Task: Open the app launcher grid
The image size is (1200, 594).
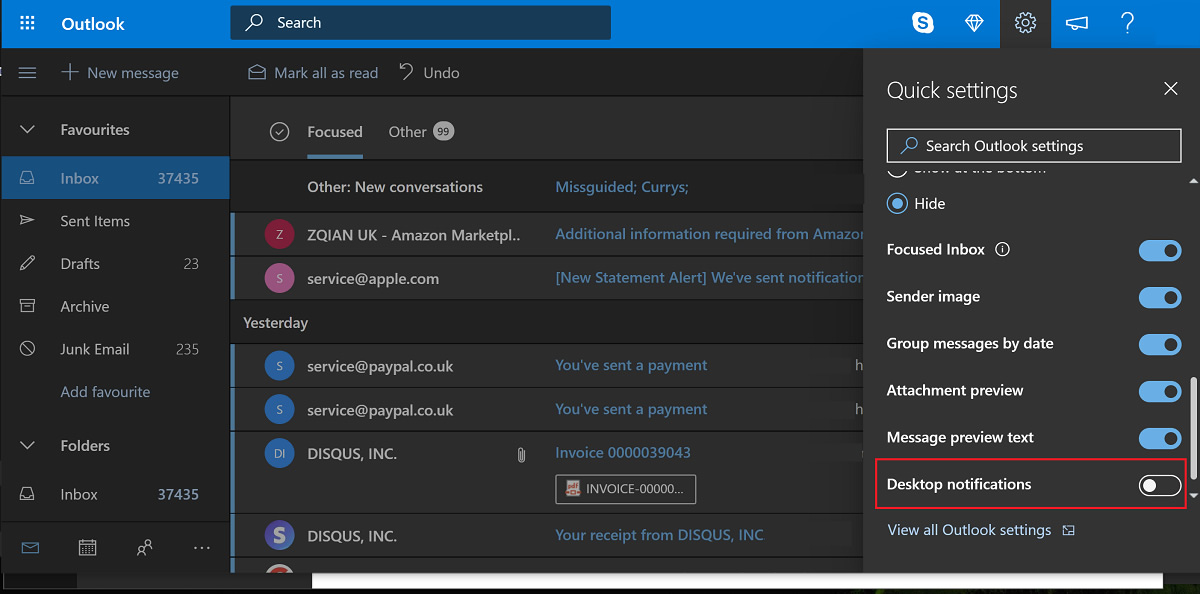Action: pos(27,23)
